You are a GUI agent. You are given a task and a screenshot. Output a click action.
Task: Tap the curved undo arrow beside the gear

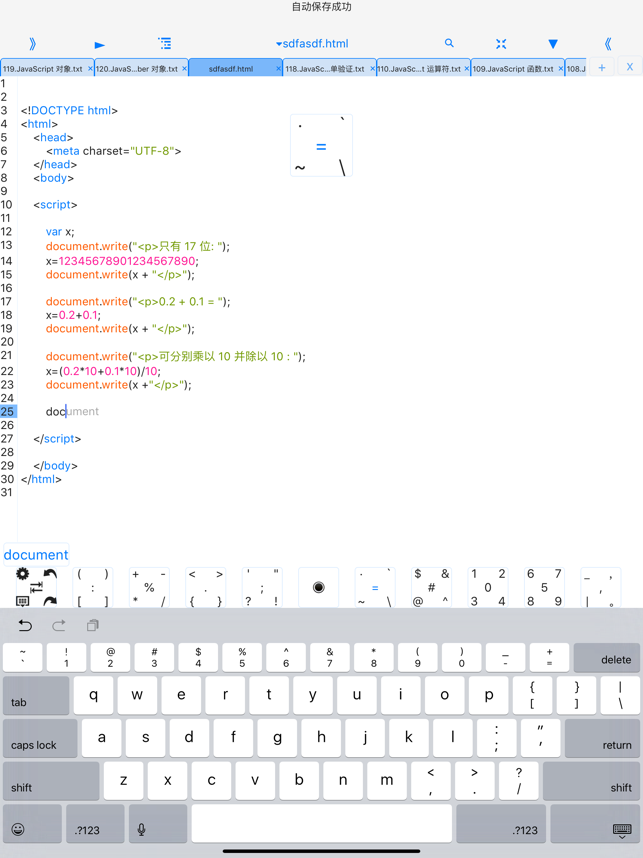[x=50, y=573]
